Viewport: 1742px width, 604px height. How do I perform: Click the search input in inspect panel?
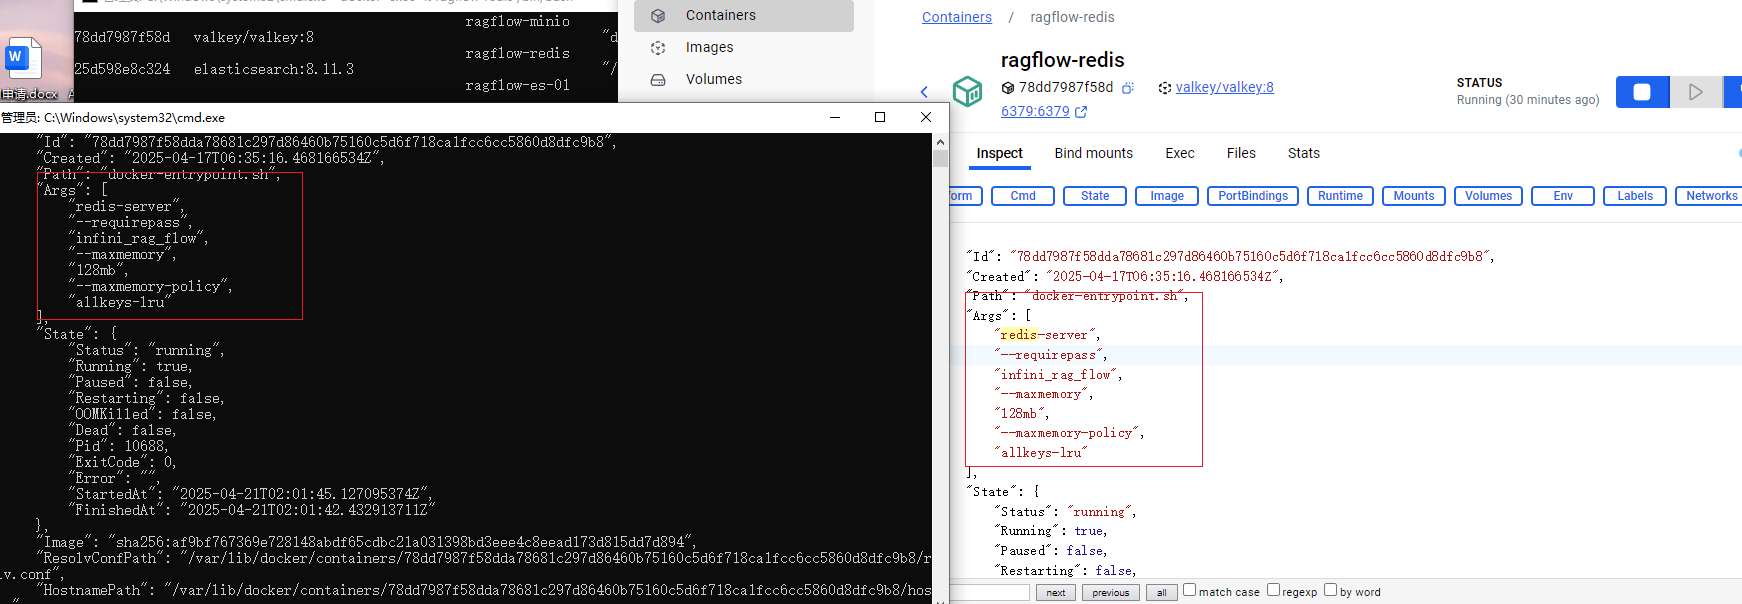click(989, 592)
